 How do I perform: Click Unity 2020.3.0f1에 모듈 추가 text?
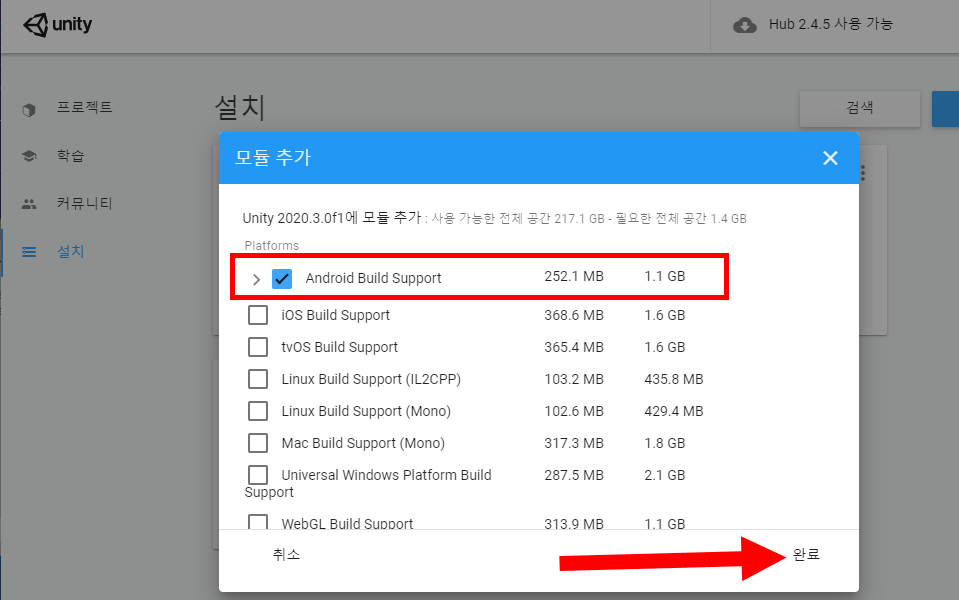[331, 218]
